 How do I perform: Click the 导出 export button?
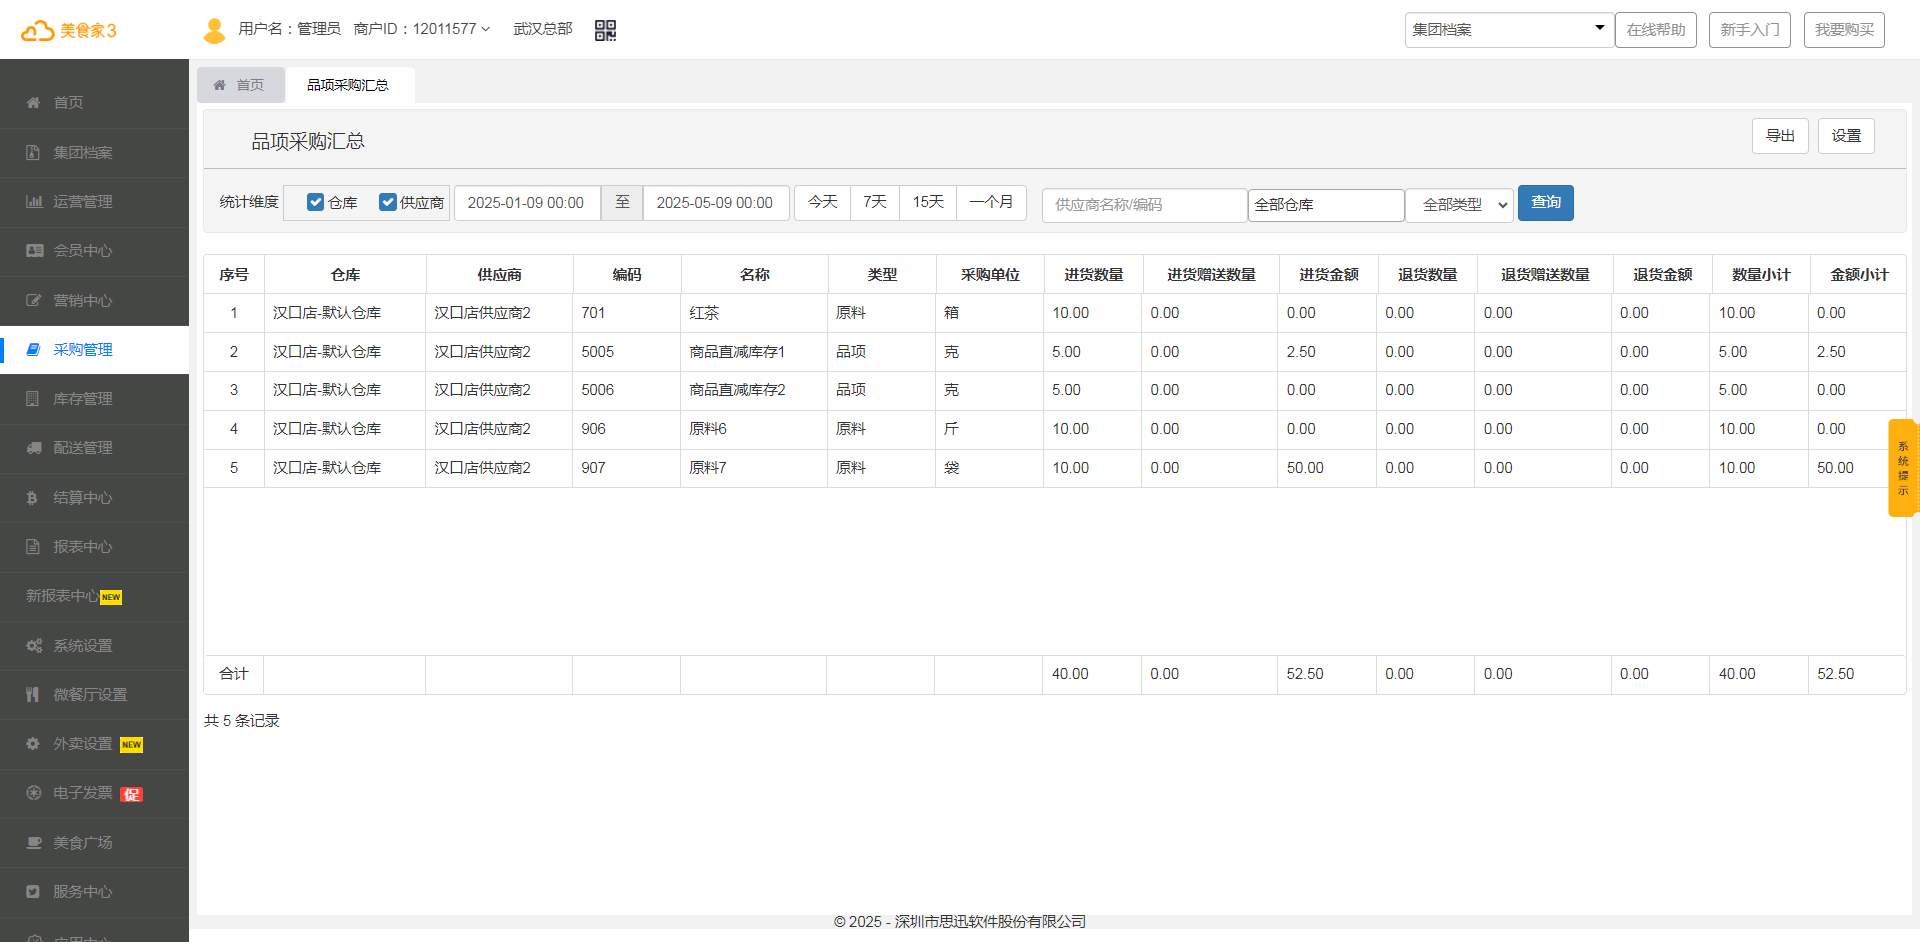click(x=1779, y=136)
